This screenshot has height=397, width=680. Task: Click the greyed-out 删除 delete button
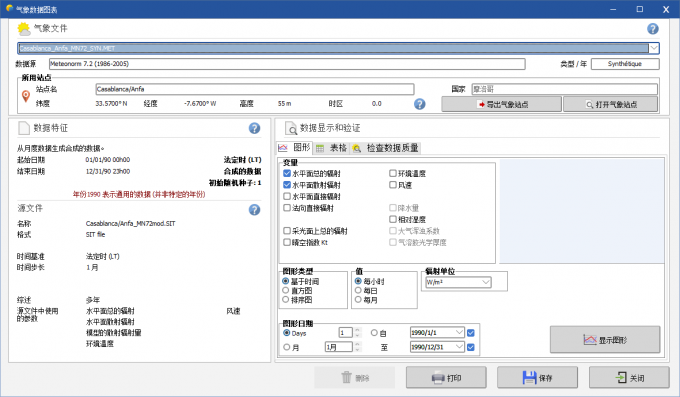(x=355, y=378)
